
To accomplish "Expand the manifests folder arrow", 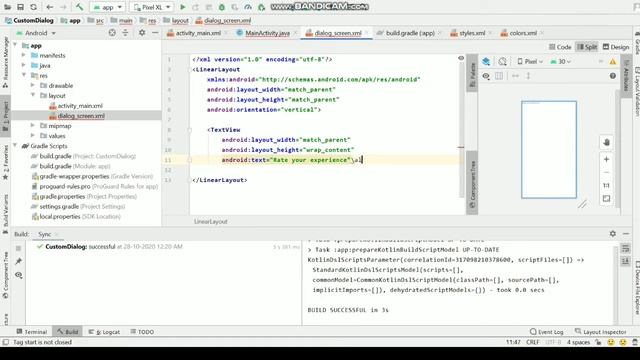I will point(24,55).
